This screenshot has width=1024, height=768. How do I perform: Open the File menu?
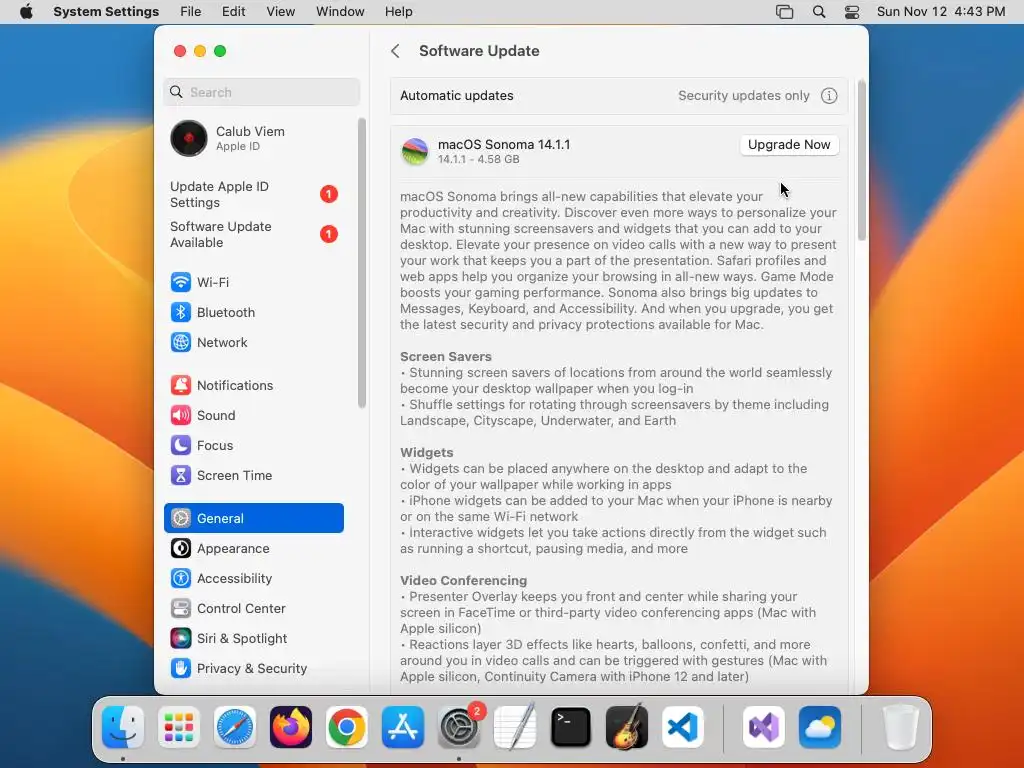click(191, 12)
